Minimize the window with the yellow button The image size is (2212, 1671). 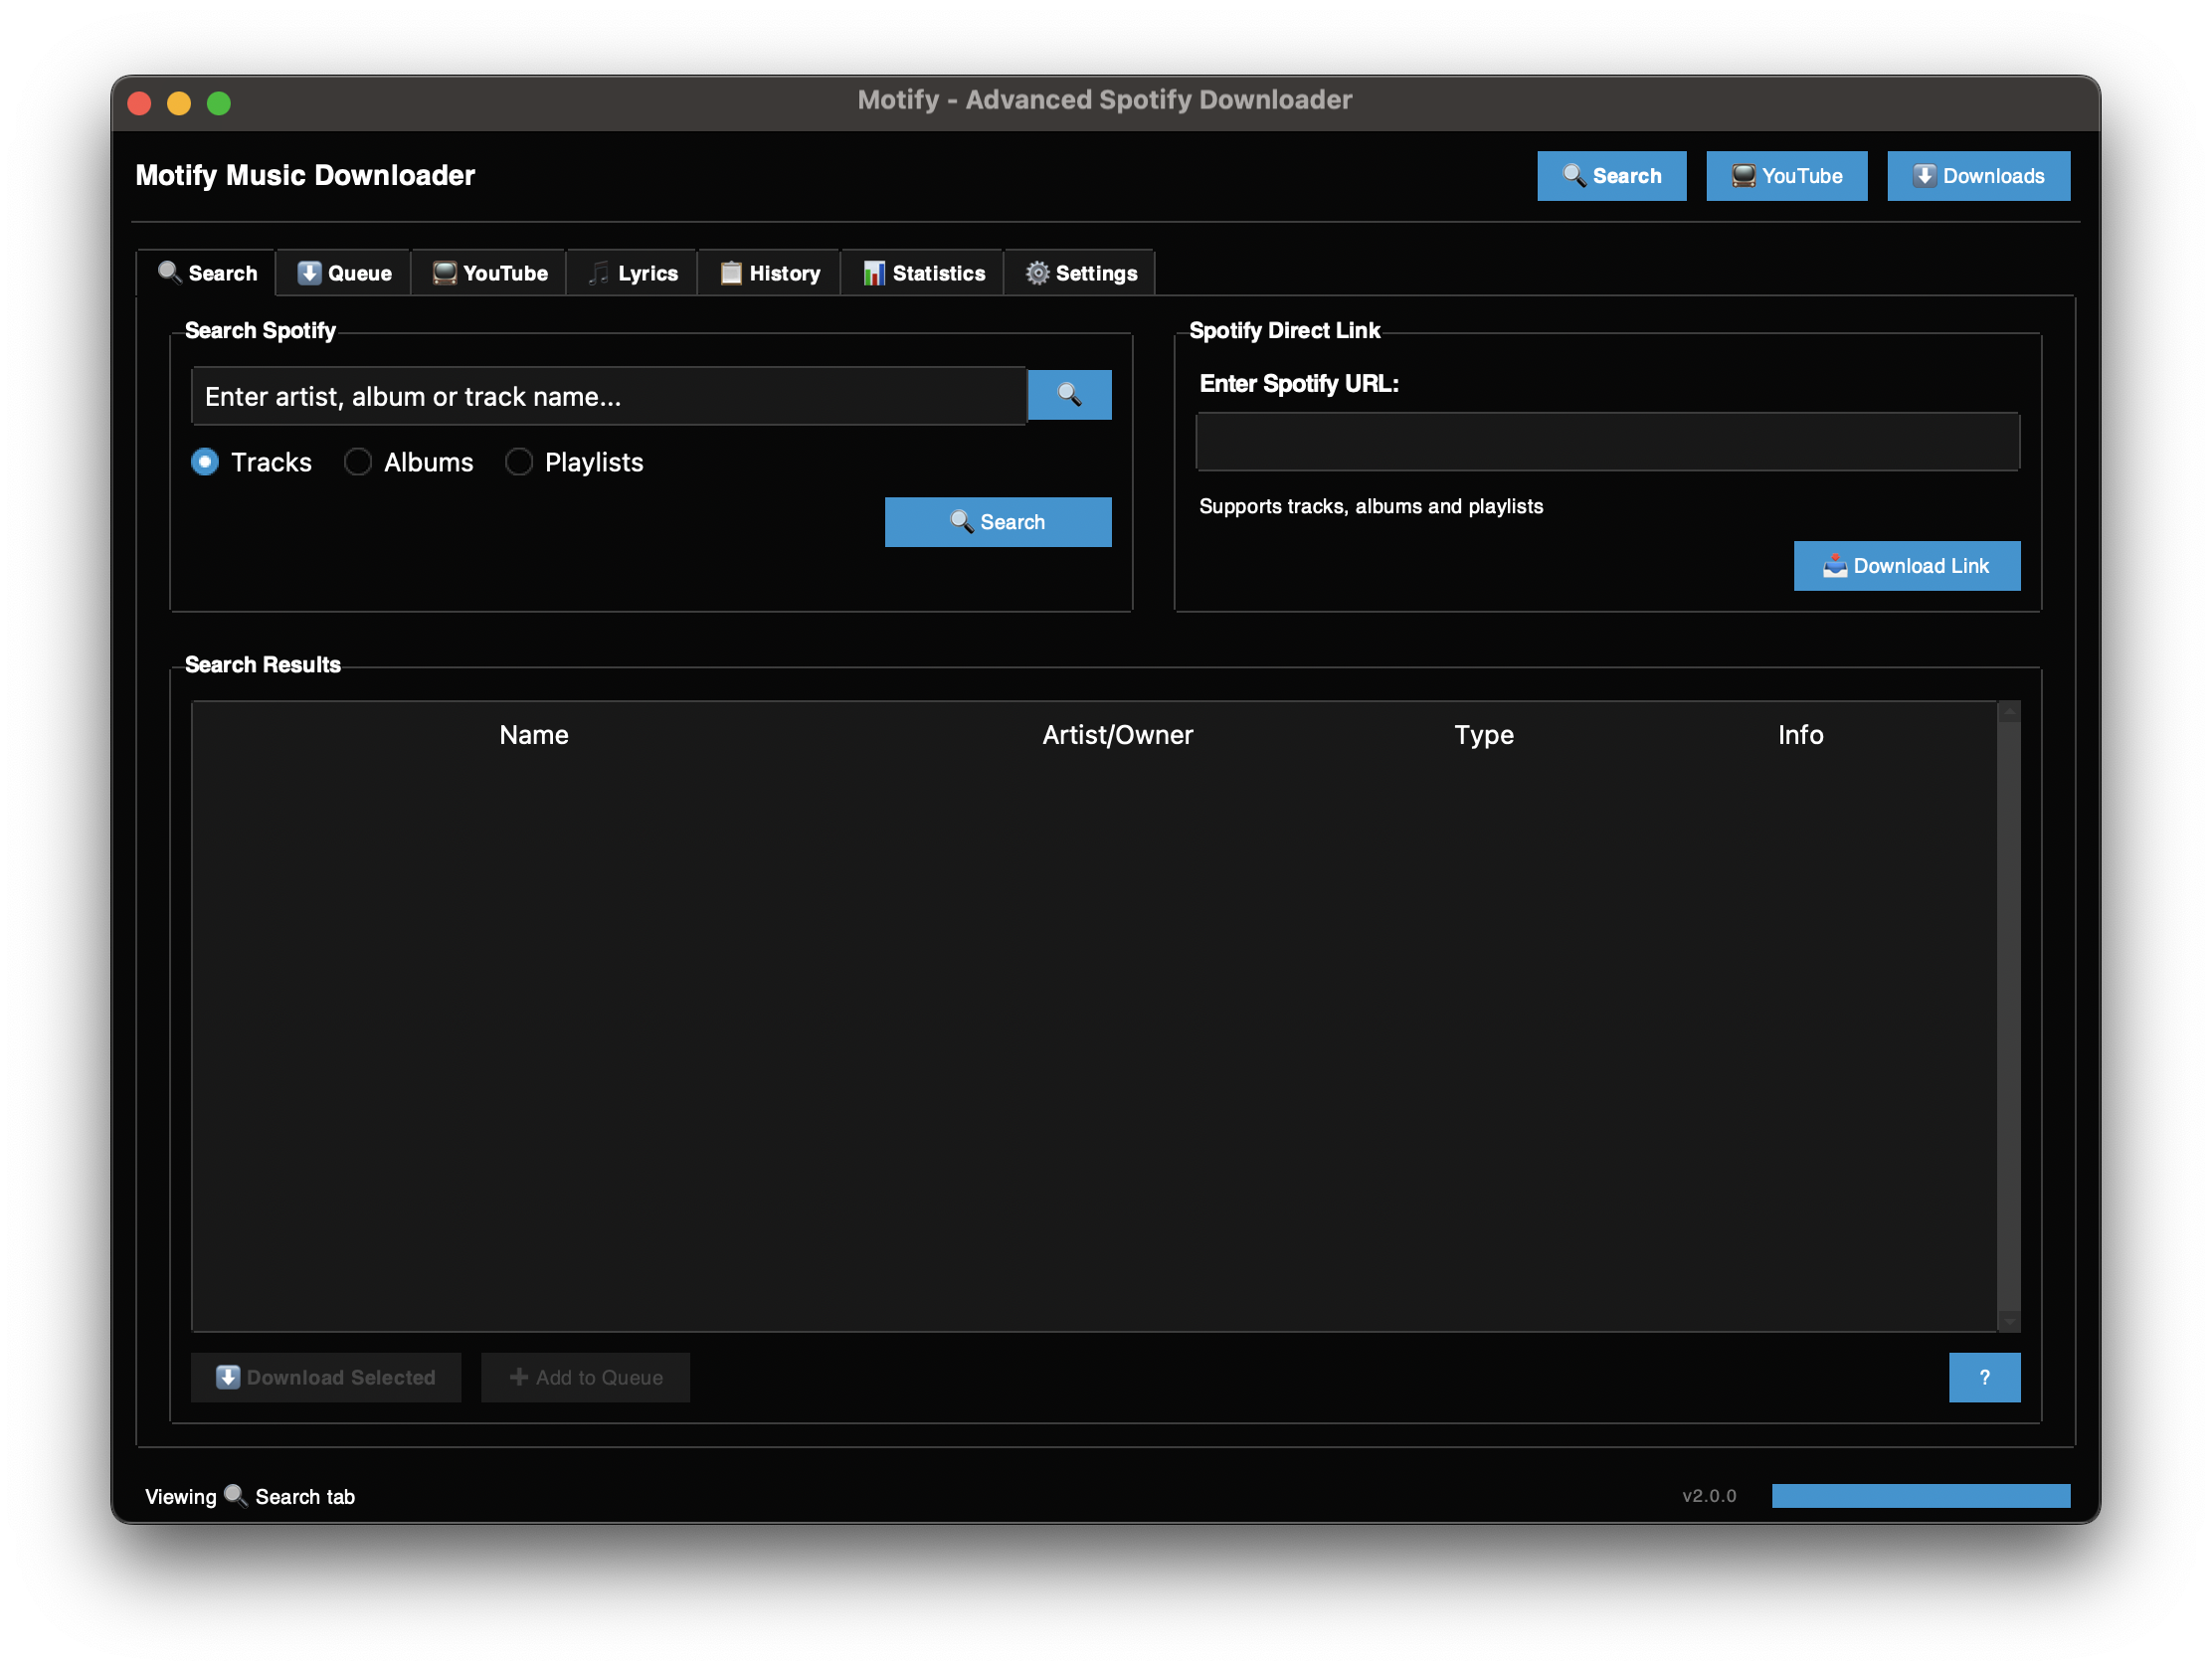pos(179,103)
